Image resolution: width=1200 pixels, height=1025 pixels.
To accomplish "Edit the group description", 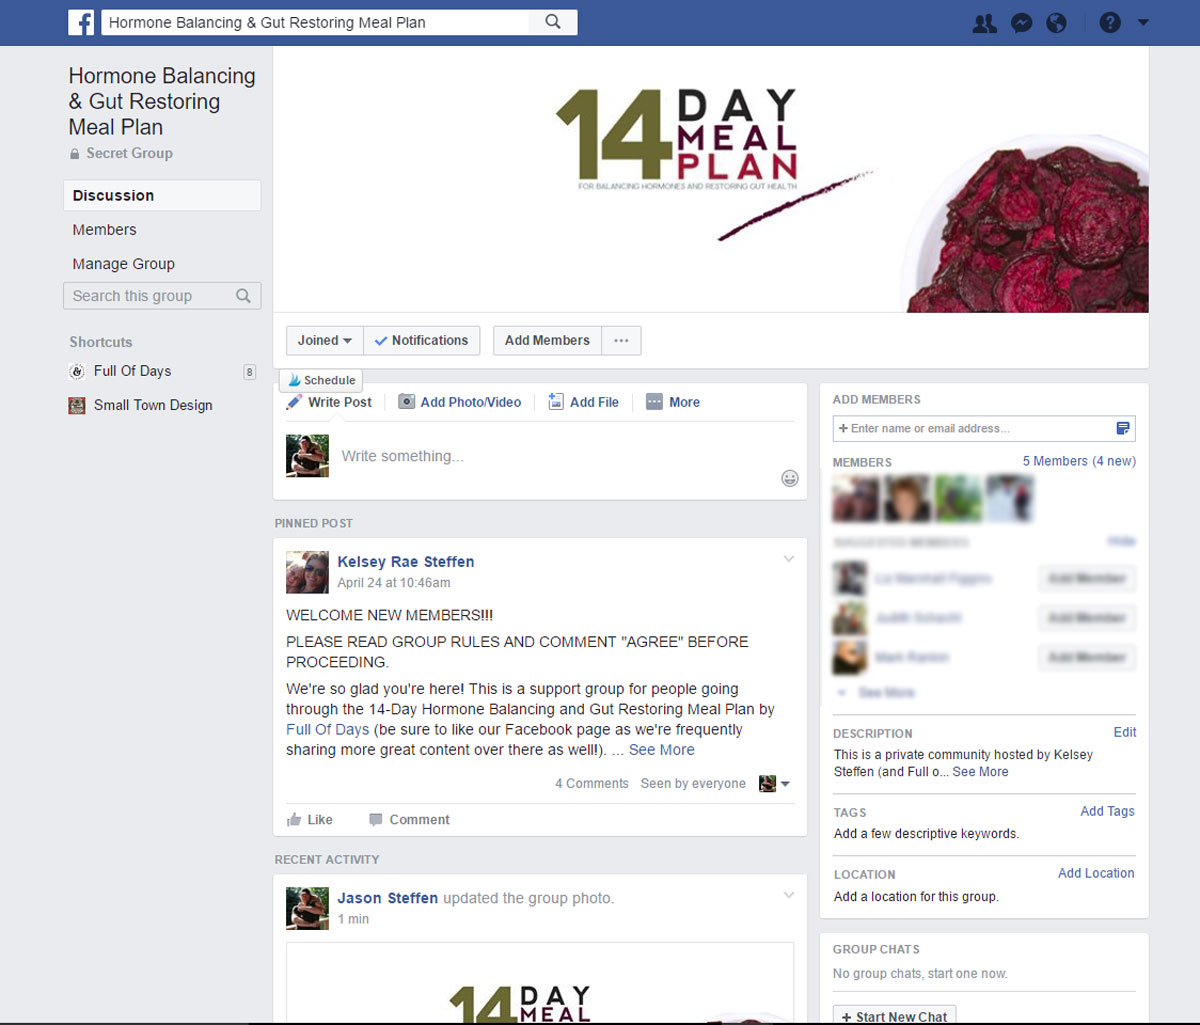I will 1125,732.
